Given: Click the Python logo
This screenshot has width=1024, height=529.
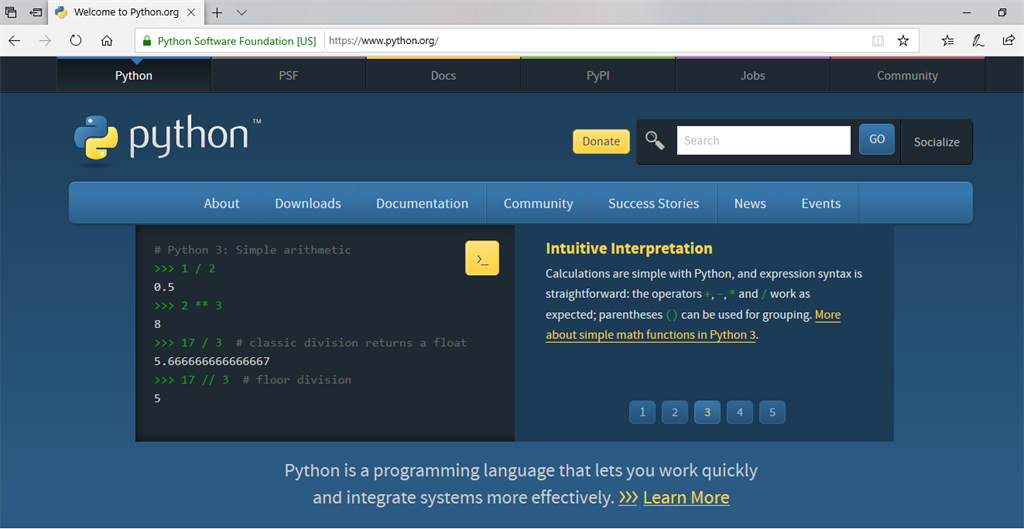Looking at the screenshot, I should [168, 139].
